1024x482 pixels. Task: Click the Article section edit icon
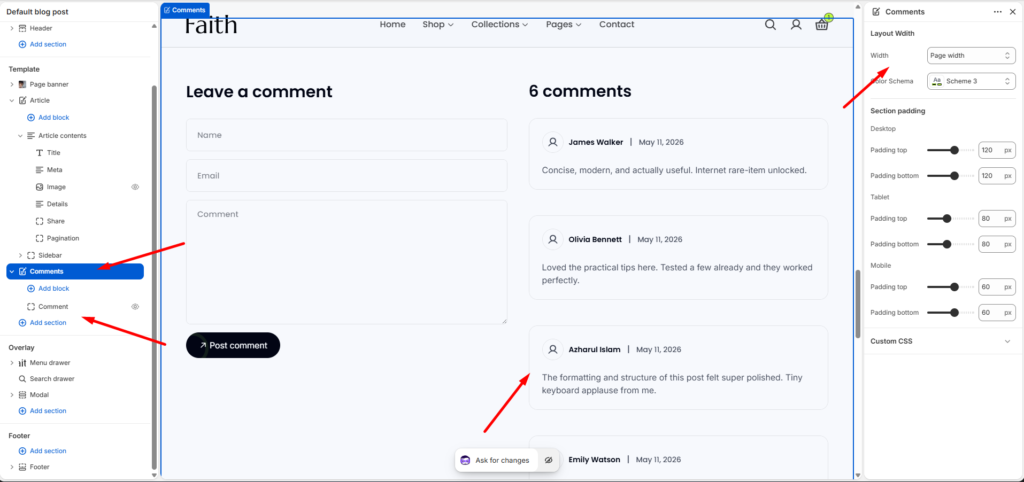(22, 101)
